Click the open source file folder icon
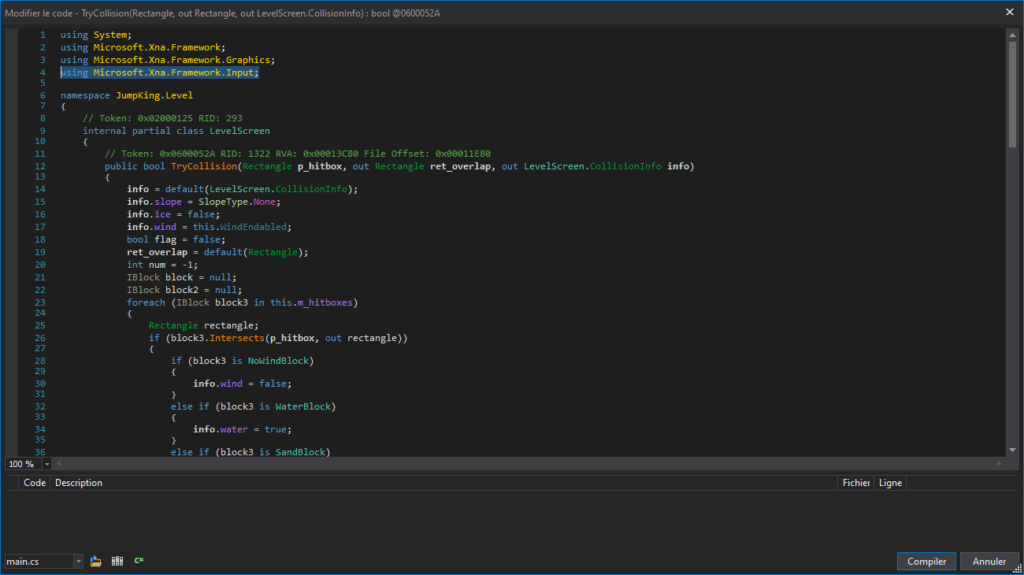The image size is (1024, 575). 96,561
